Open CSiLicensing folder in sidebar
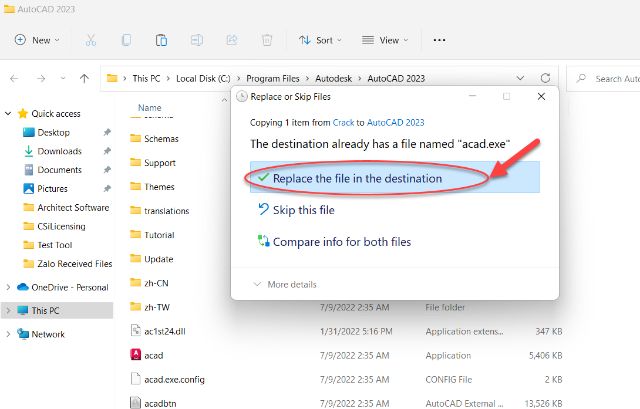 pyautogui.click(x=61, y=226)
